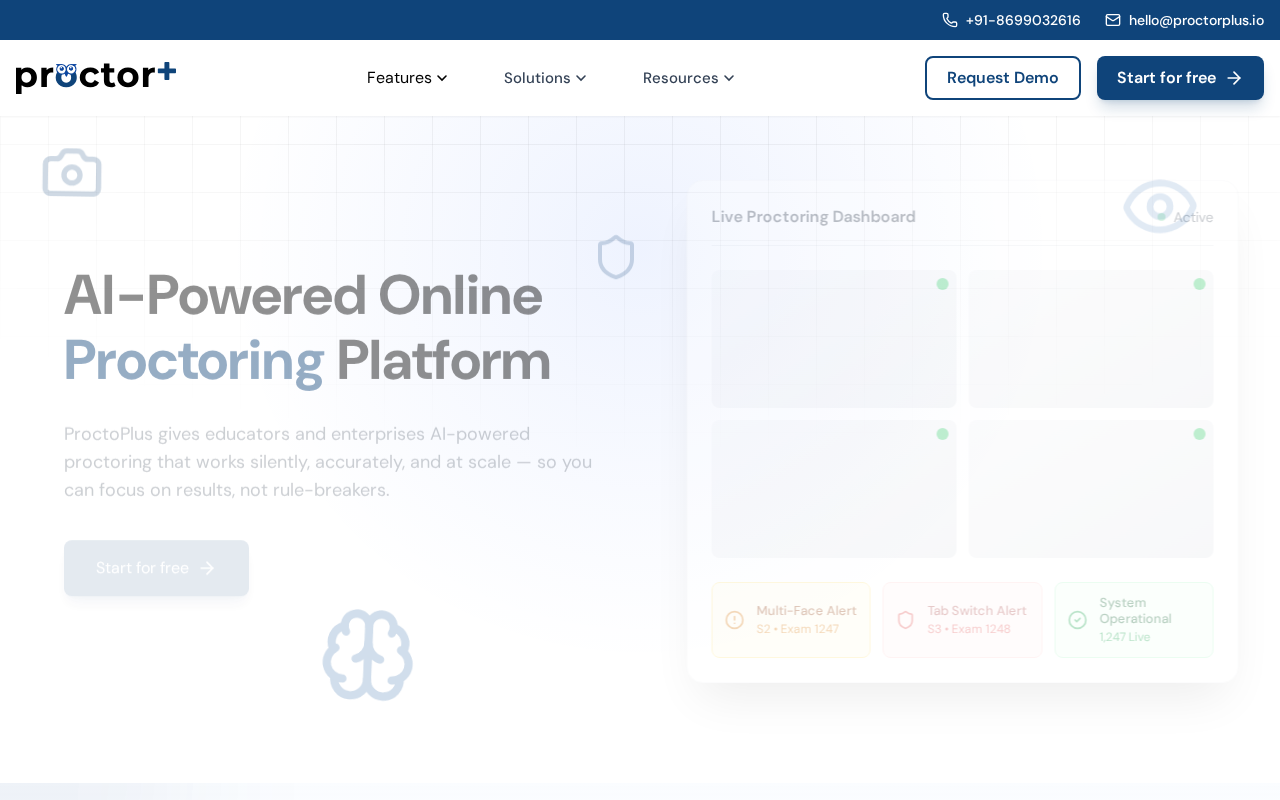This screenshot has height=800, width=1280.
Task: Click the word Proctoring in the headline
Action: click(x=194, y=361)
